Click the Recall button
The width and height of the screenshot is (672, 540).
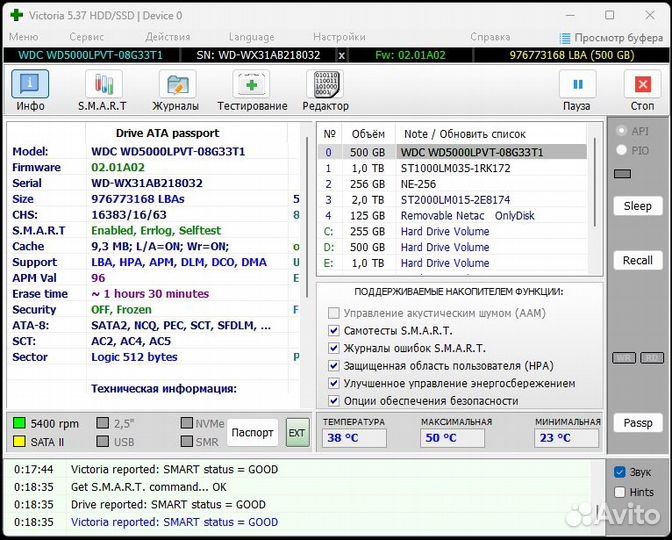(637, 260)
